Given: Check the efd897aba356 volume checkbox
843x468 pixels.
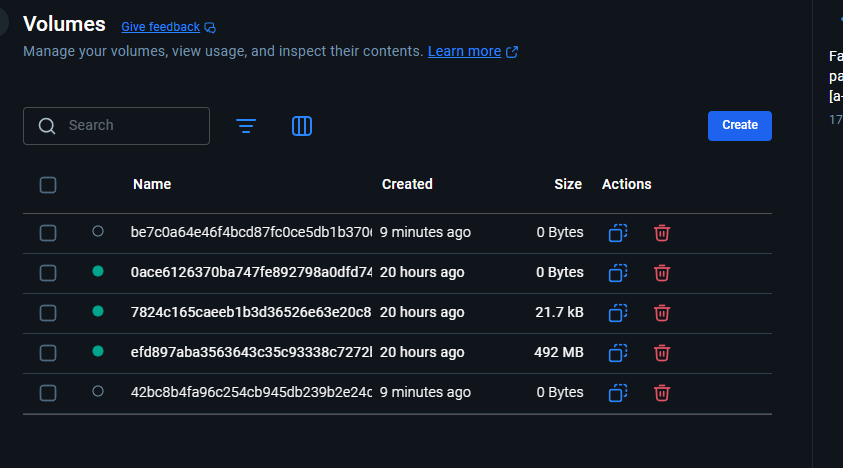Looking at the screenshot, I should click(x=48, y=353).
